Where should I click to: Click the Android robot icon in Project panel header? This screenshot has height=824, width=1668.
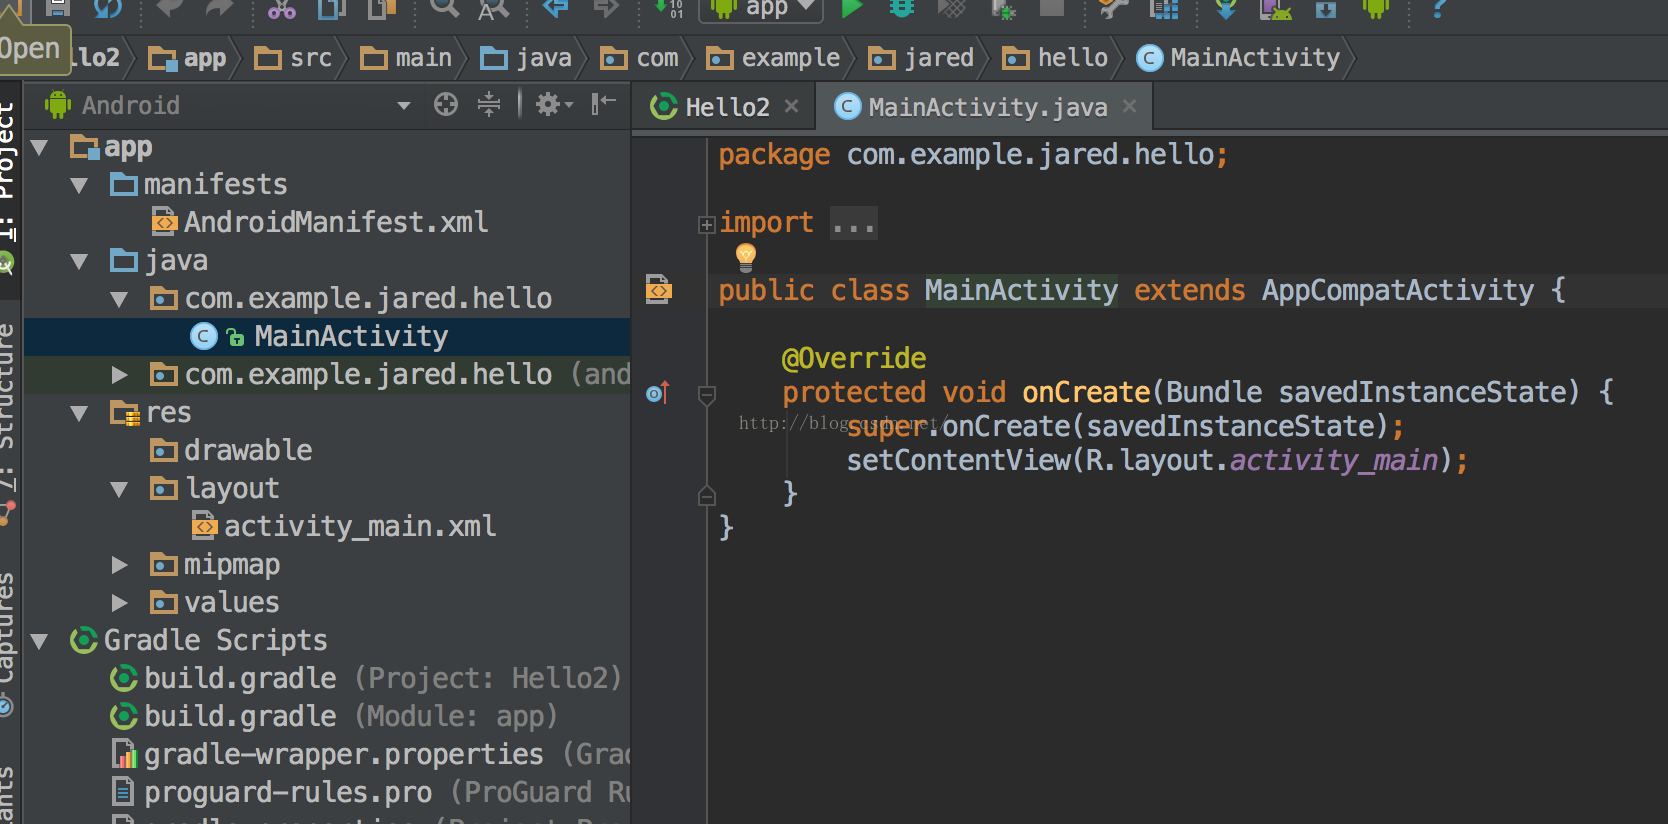(x=58, y=105)
